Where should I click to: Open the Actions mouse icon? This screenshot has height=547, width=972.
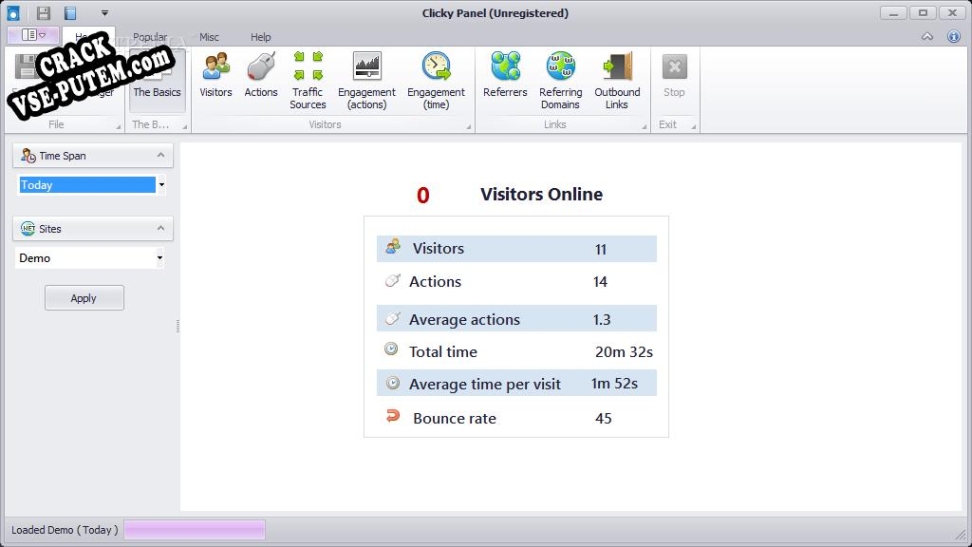pyautogui.click(x=260, y=67)
